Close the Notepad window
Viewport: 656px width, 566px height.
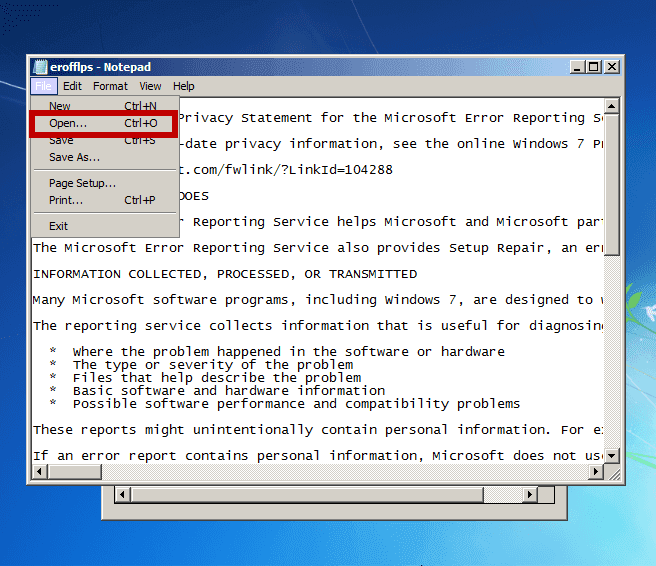pos(612,67)
